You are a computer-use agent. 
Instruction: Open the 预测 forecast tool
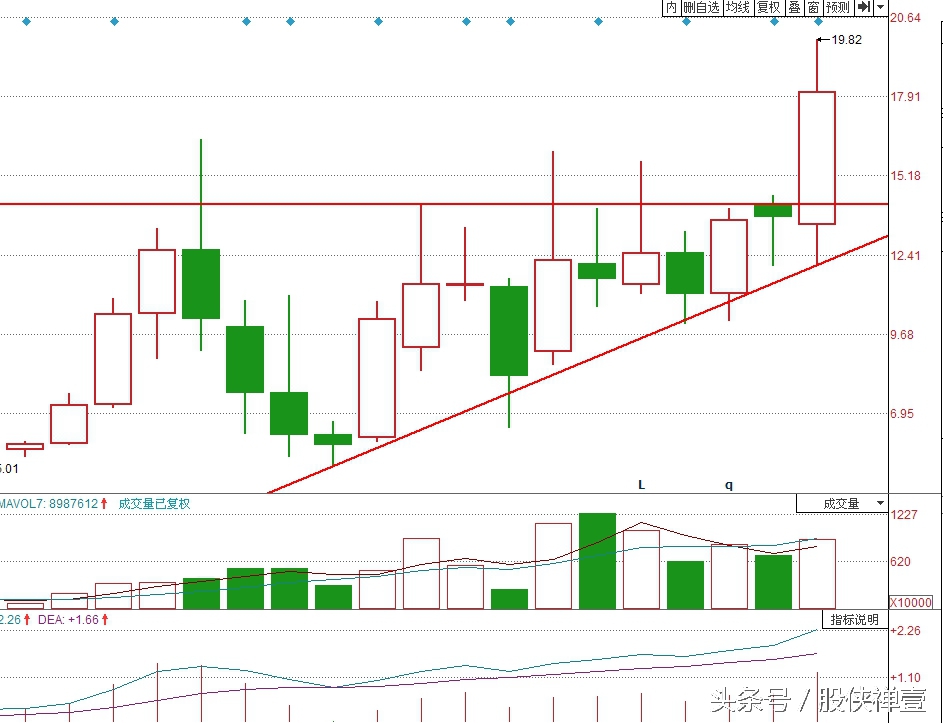pos(838,7)
